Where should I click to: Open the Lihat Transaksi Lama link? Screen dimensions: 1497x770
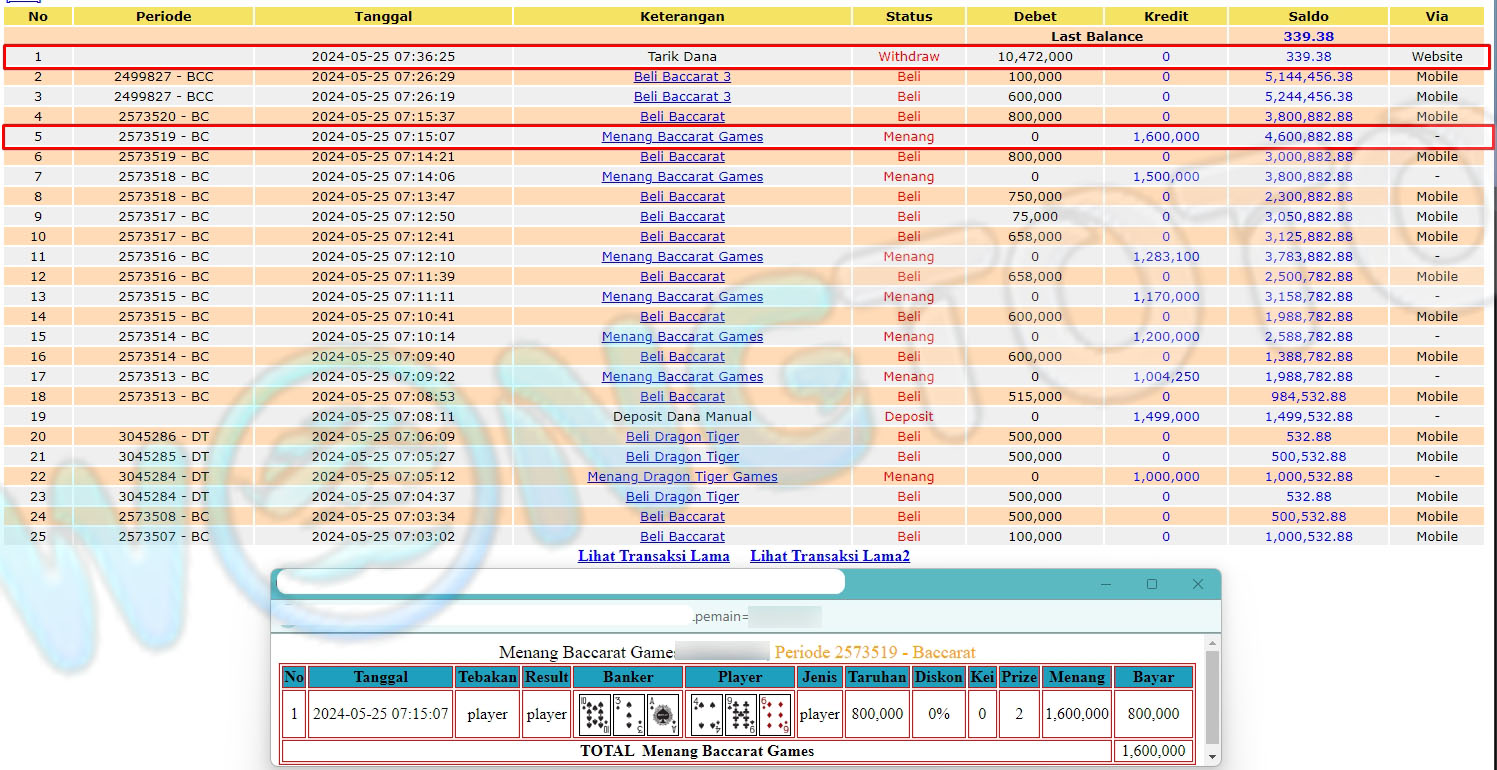(x=653, y=556)
